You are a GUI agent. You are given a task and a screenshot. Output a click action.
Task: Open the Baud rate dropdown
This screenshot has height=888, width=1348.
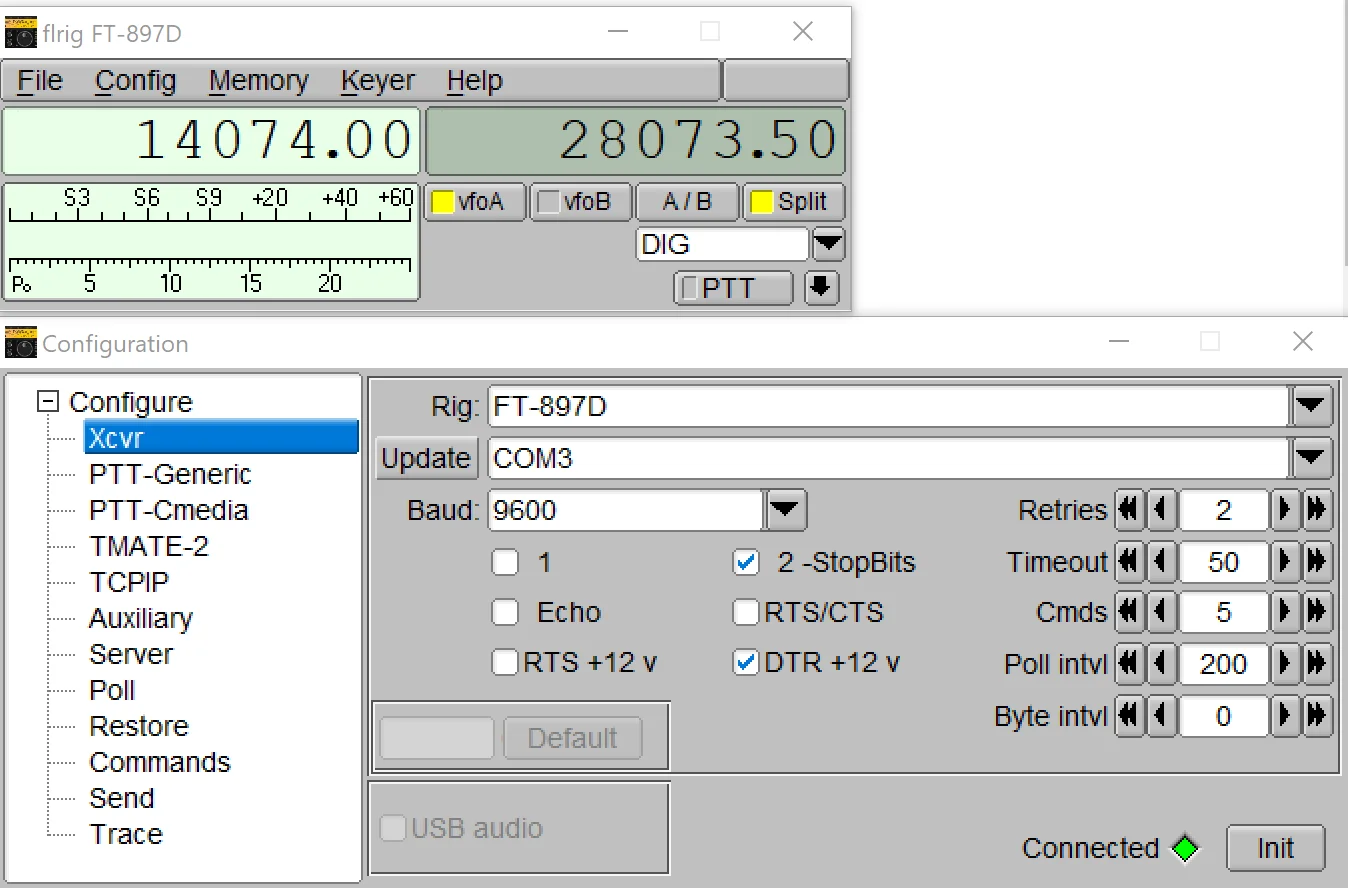(x=786, y=511)
